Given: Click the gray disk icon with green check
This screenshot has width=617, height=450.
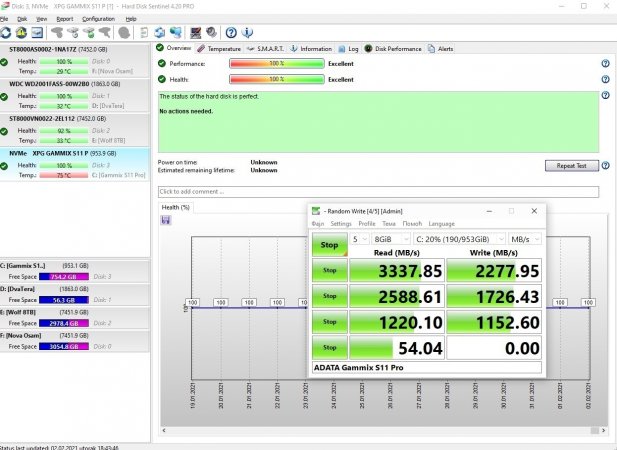Looking at the screenshot, I should pos(89,33).
